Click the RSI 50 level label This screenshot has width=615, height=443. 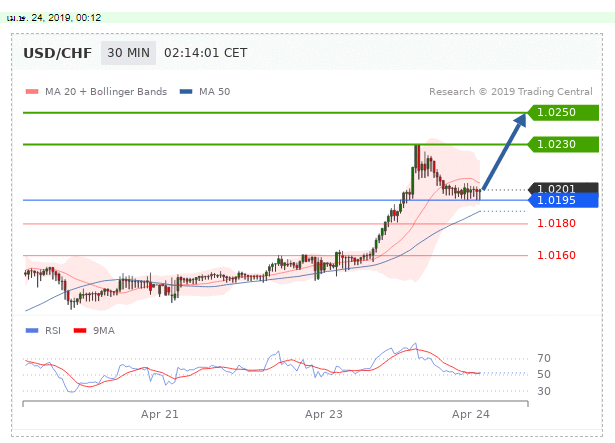pos(544,375)
